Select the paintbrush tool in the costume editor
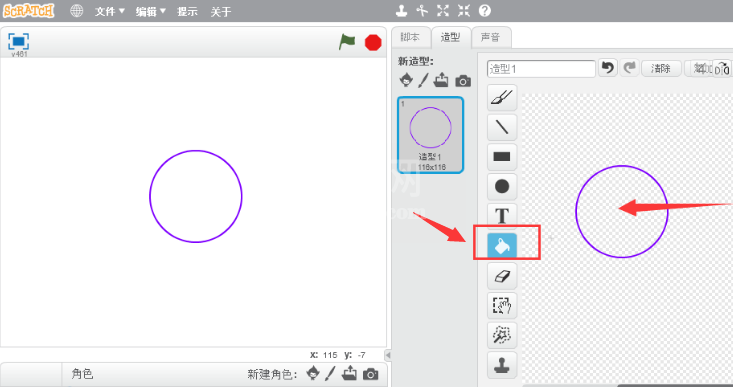Screen dimensions: 733x387 (502, 97)
